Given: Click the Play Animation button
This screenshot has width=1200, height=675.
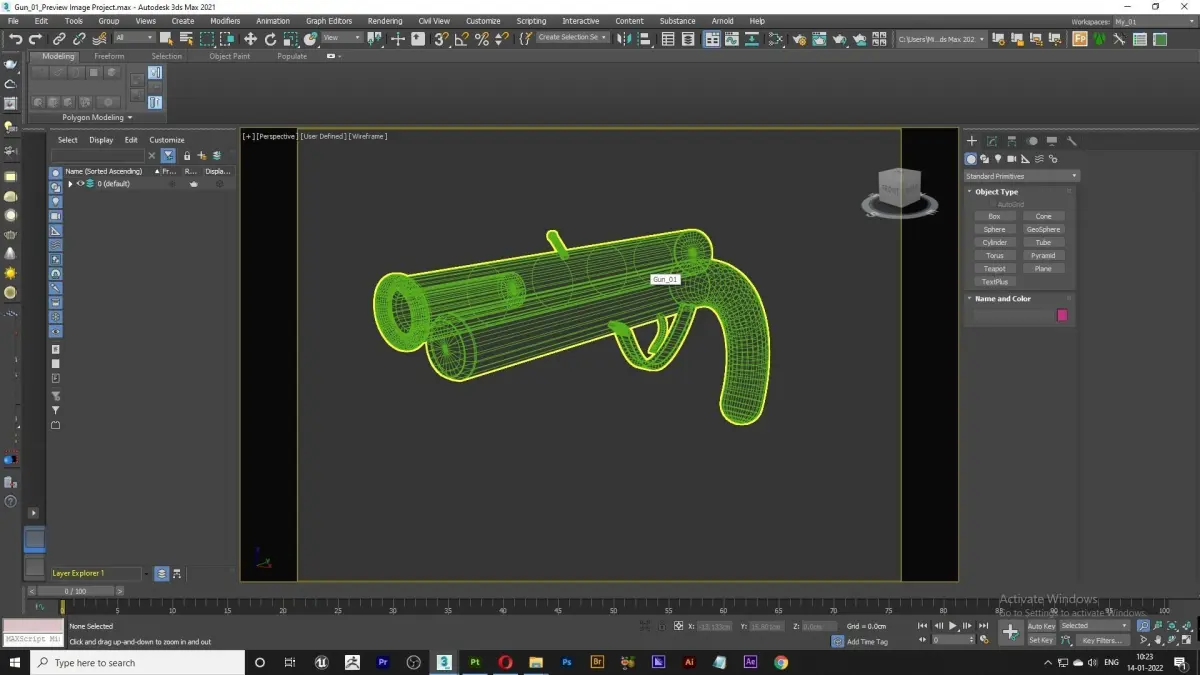Looking at the screenshot, I should (952, 626).
